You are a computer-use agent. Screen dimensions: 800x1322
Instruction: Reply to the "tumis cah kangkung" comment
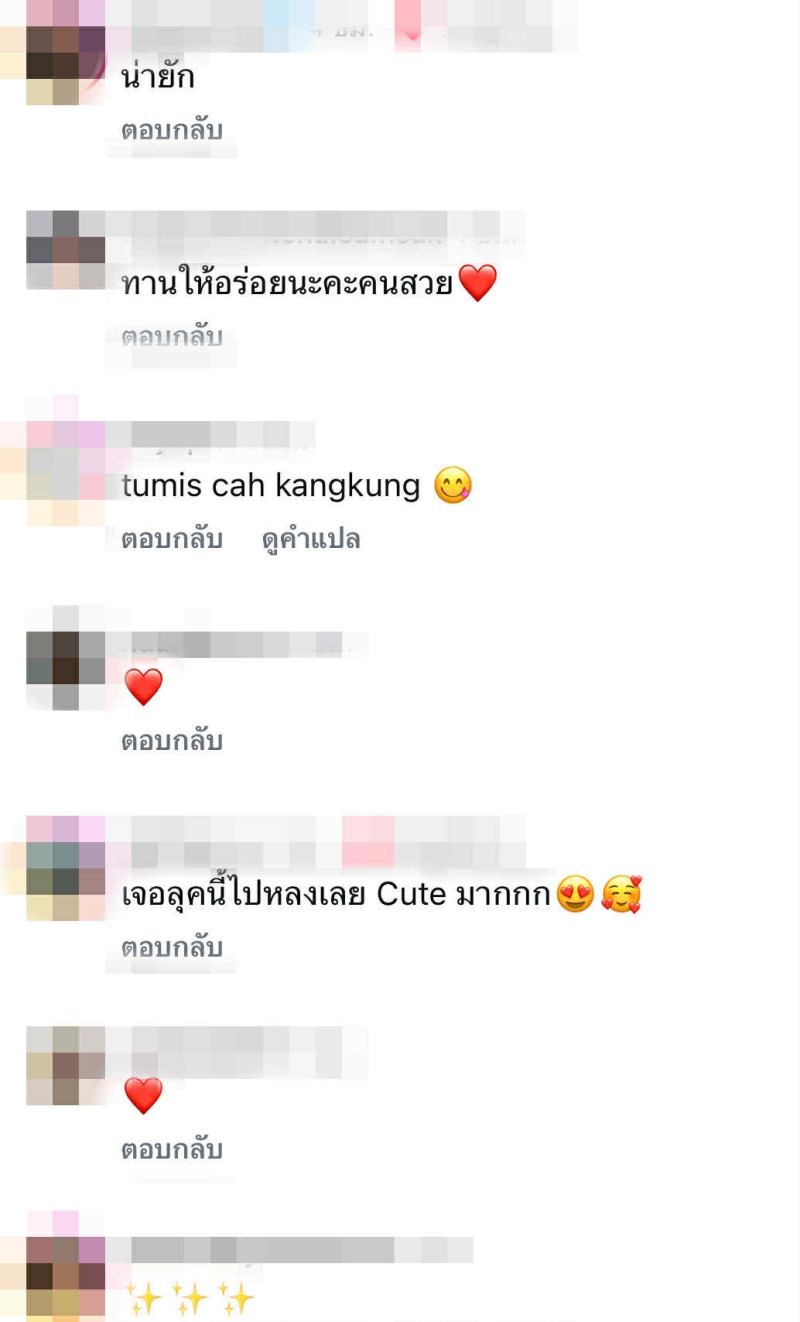coord(171,539)
